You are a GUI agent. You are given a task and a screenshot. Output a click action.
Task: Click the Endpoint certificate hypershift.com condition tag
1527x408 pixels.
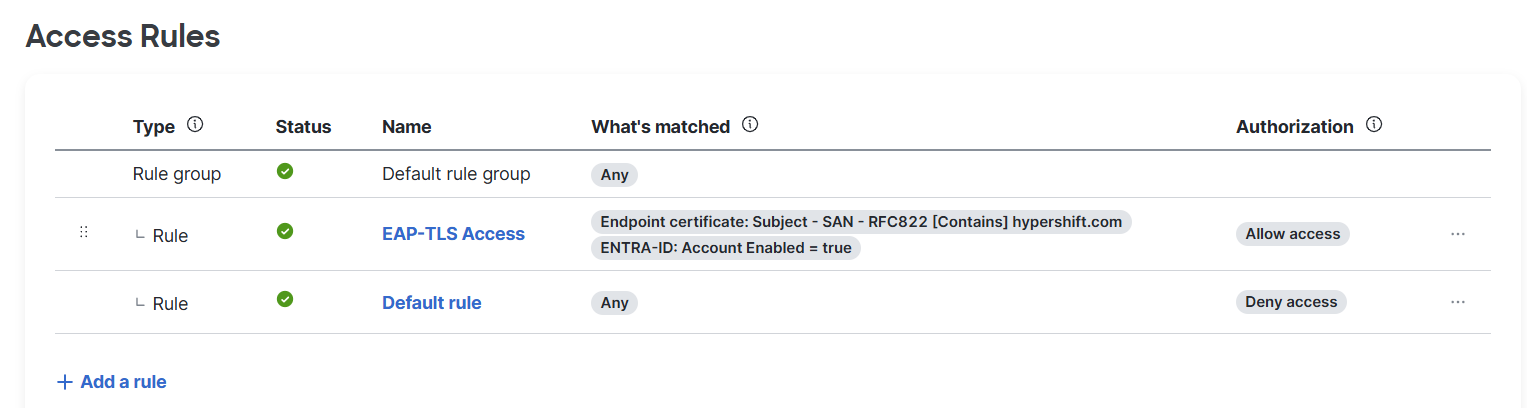click(x=861, y=222)
